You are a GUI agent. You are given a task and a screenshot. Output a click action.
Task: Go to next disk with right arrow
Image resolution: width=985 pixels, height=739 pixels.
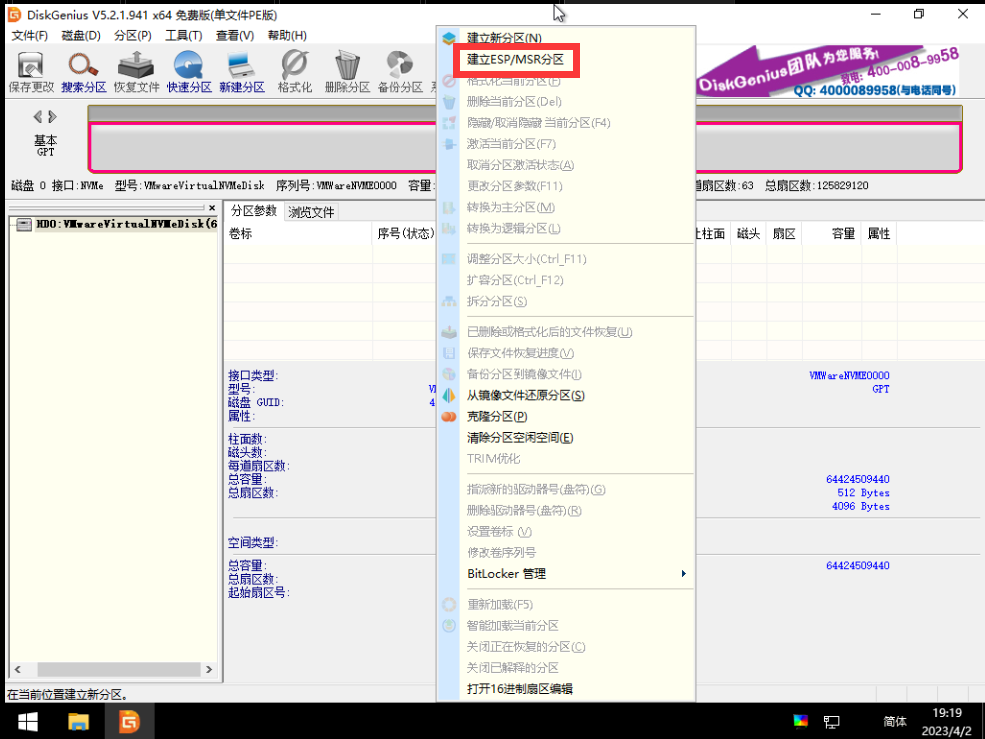tap(52, 116)
